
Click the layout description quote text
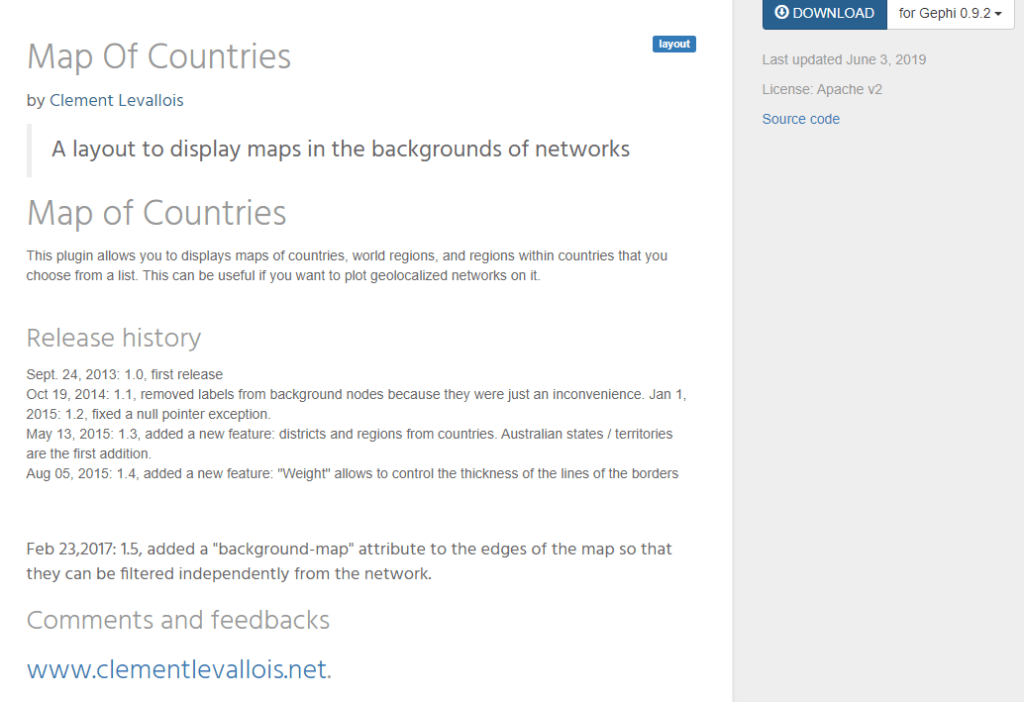coord(341,149)
